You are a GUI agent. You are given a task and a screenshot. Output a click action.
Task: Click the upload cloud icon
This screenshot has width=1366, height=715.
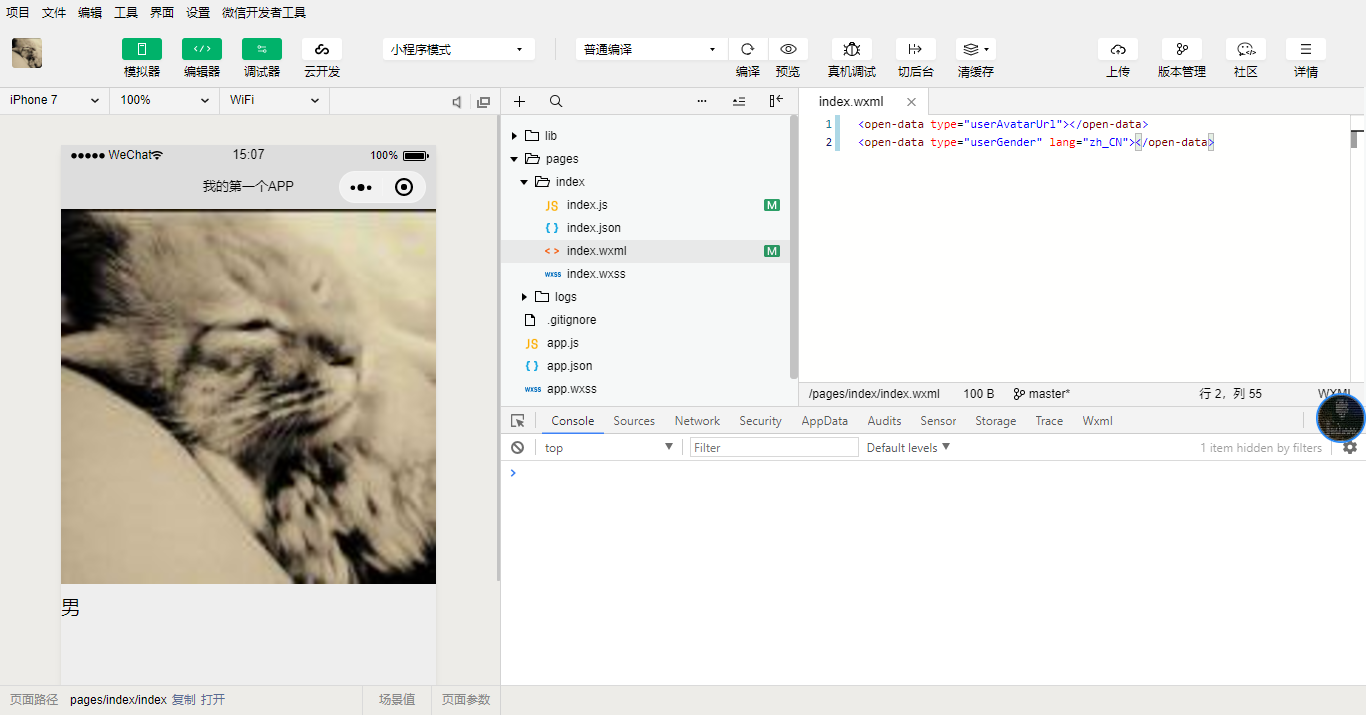coord(1117,49)
